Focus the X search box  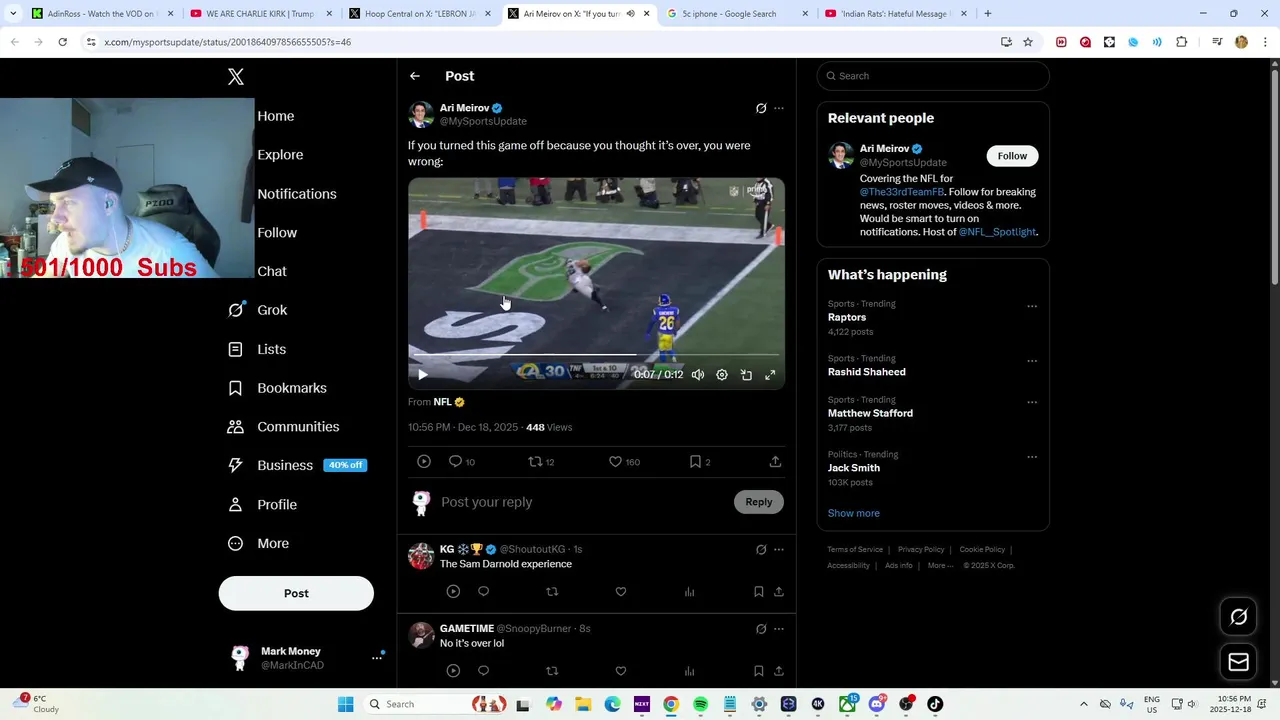tap(933, 76)
